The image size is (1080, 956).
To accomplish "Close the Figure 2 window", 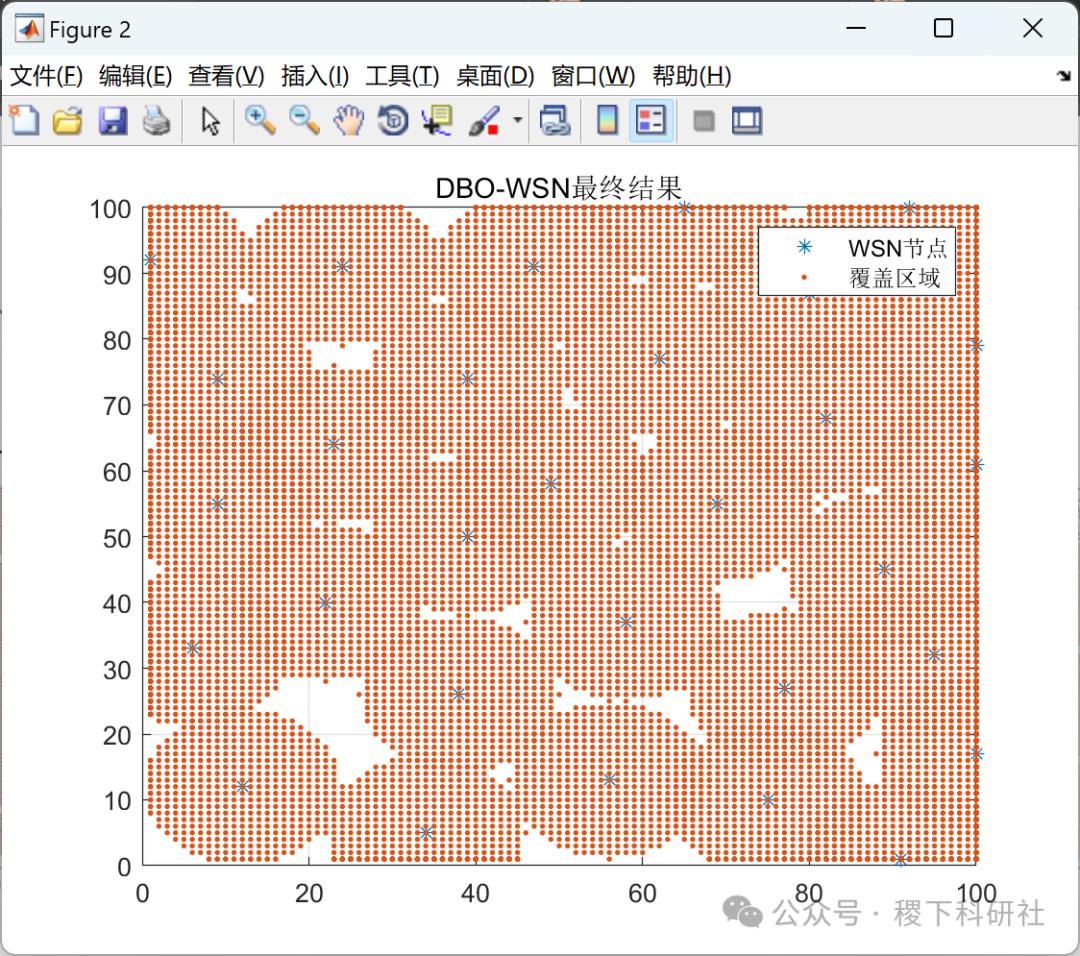I will pyautogui.click(x=1032, y=28).
